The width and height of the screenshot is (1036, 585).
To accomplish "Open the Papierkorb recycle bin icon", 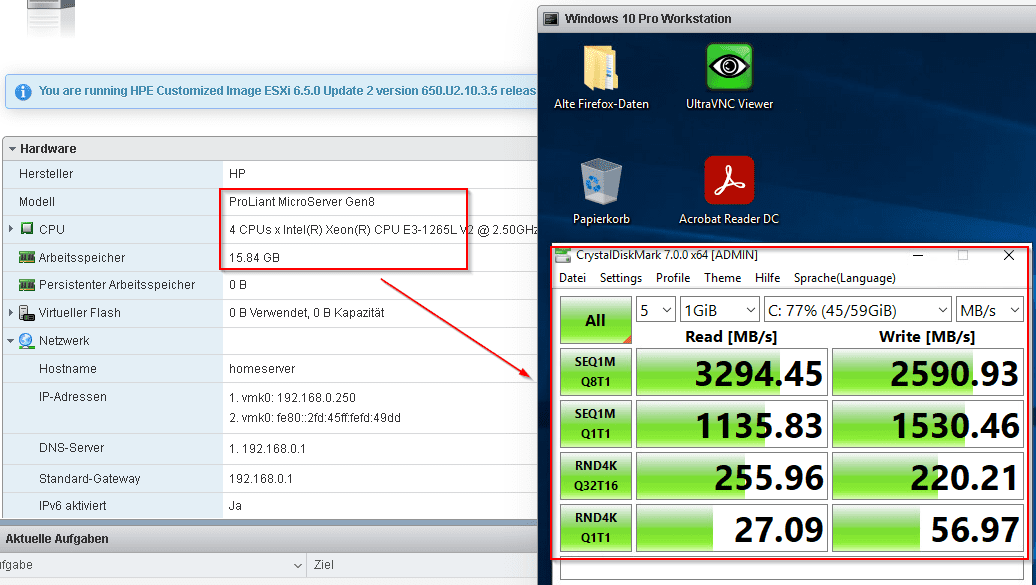I will [601, 181].
